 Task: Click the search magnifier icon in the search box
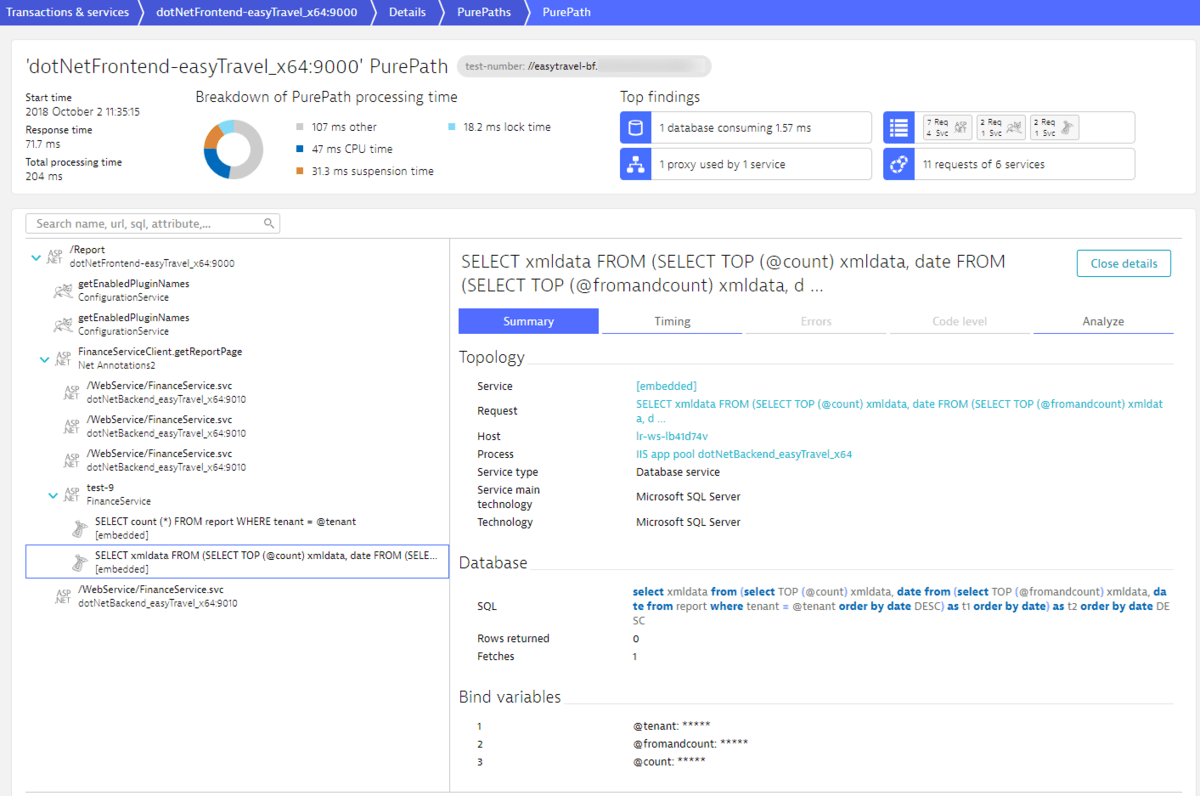268,224
